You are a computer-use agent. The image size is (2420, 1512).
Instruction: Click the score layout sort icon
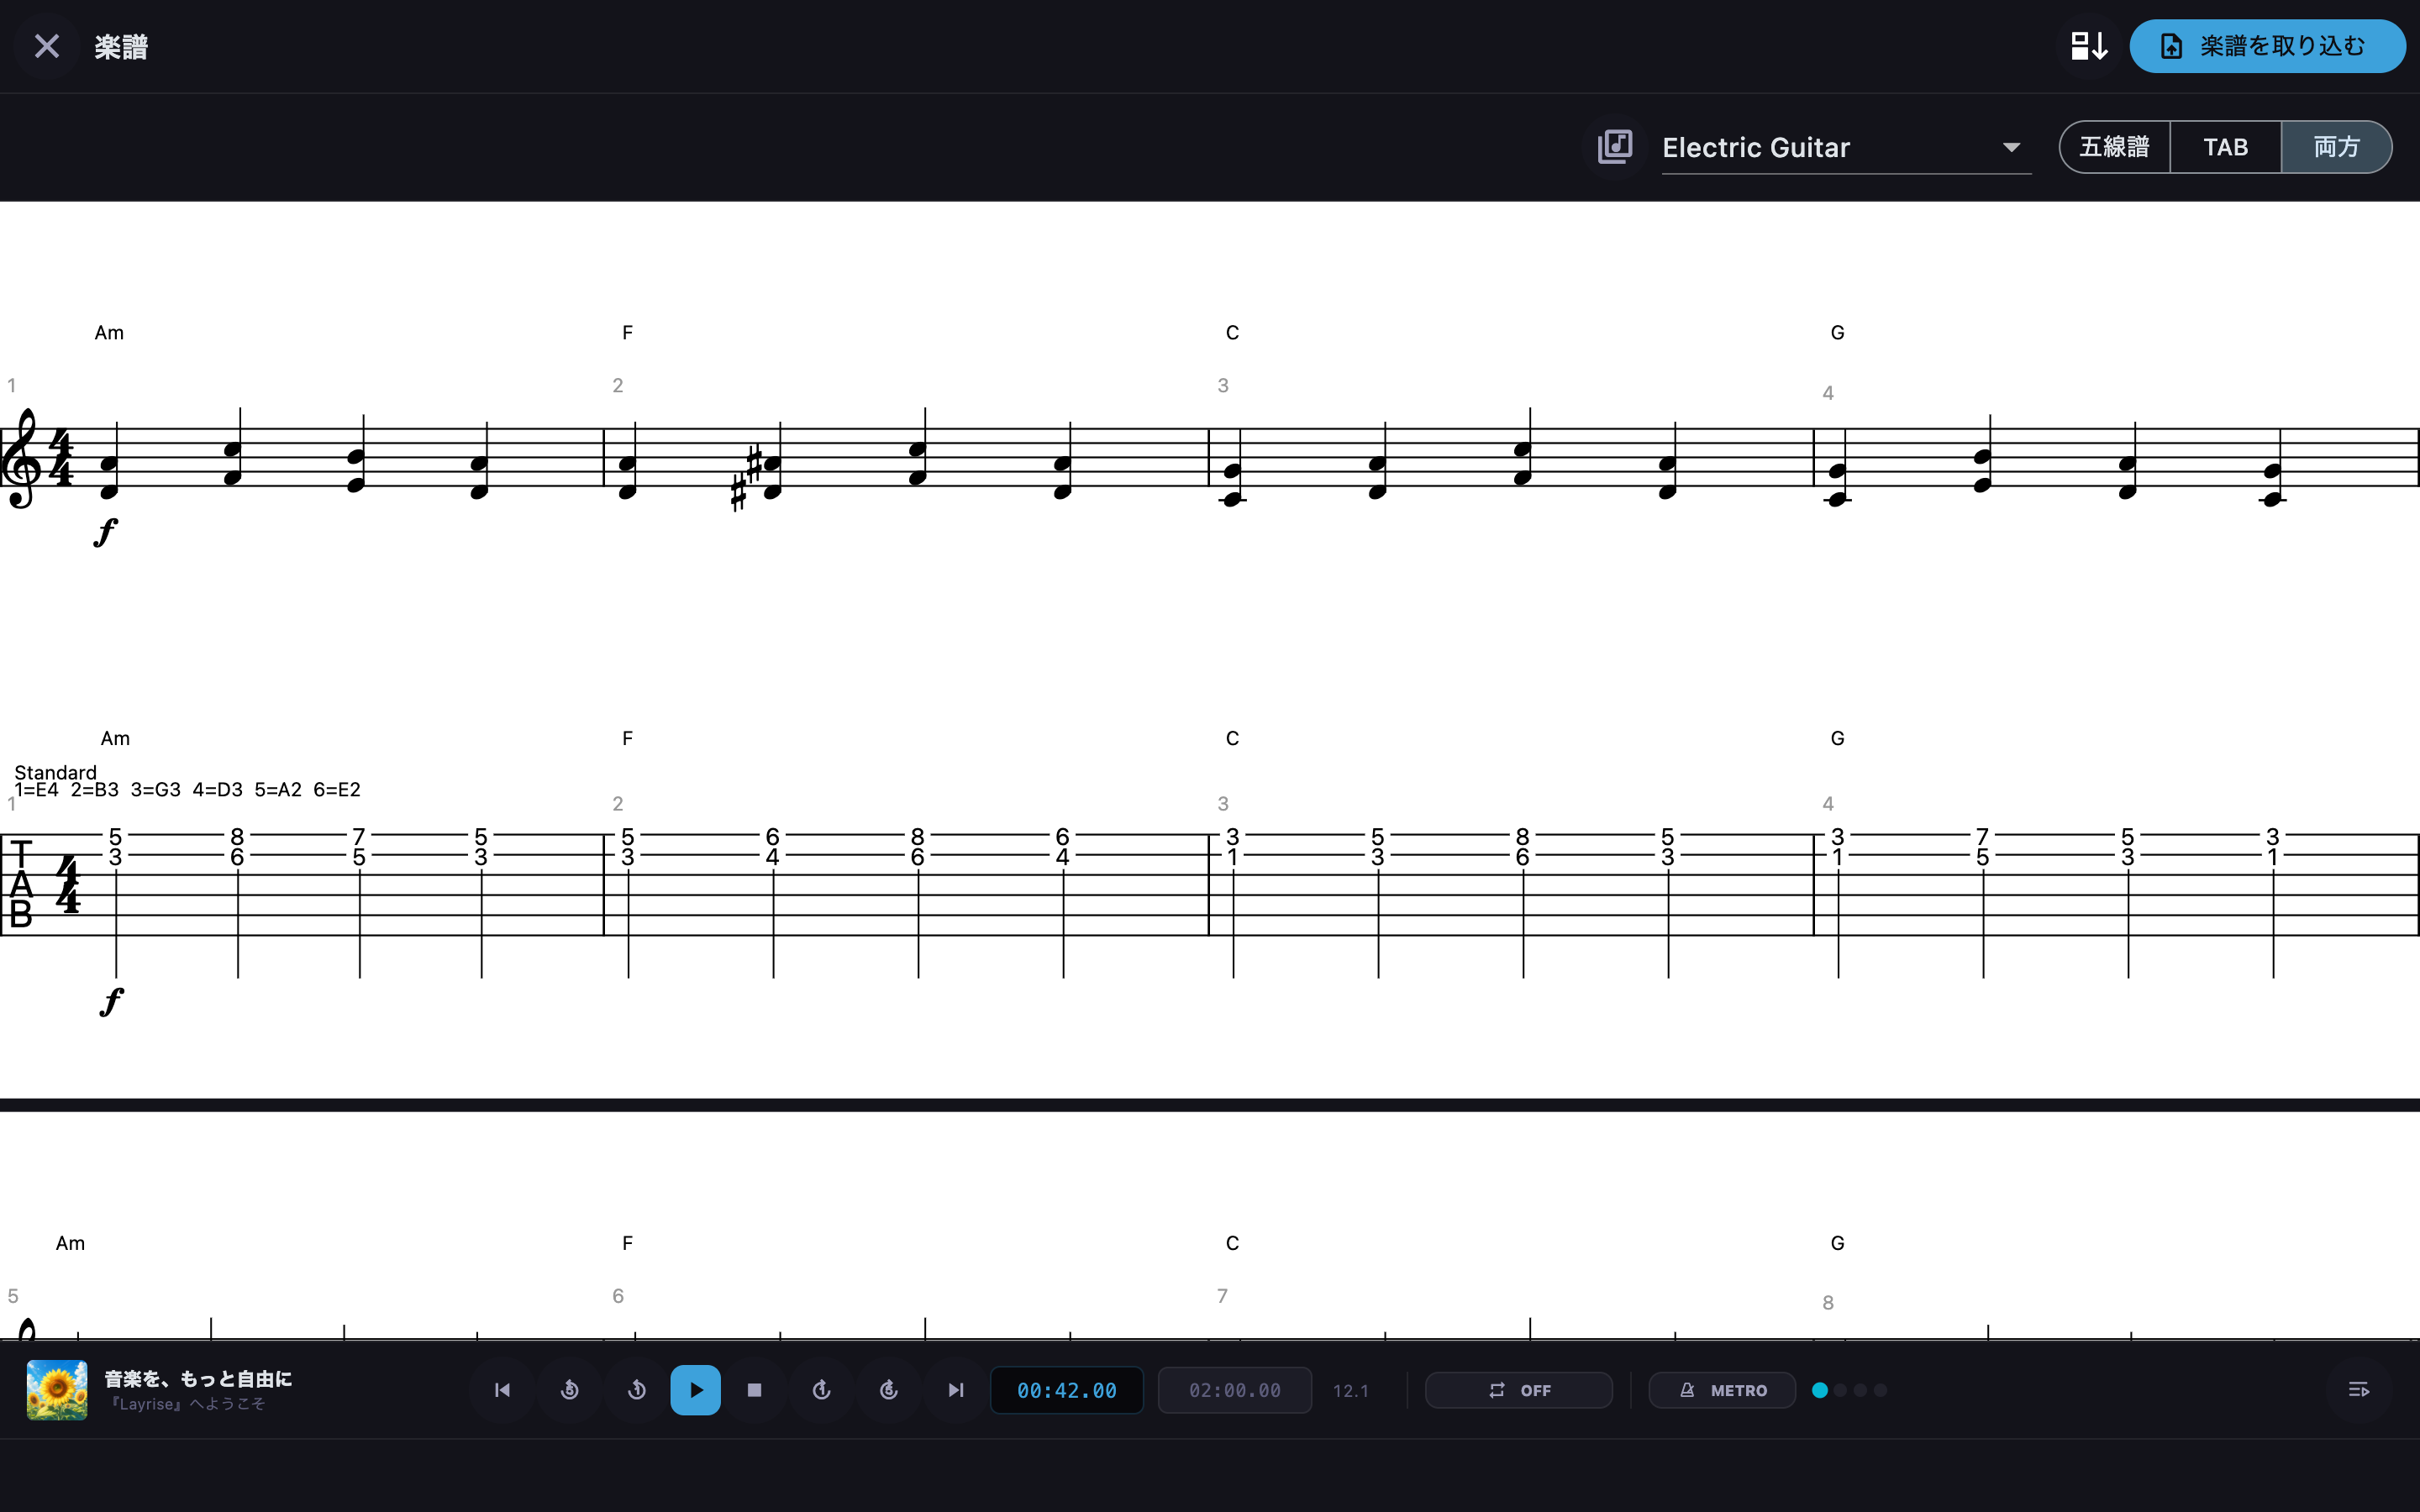pyautogui.click(x=2089, y=46)
